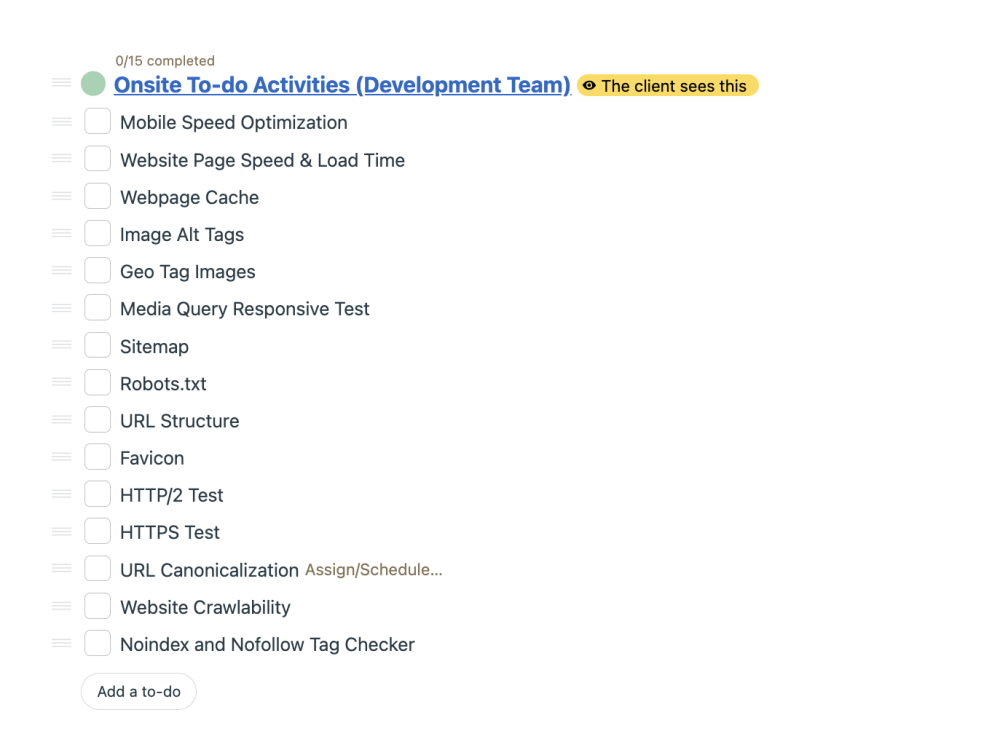Open the Mobile Speed Optimization to-do text

234,122
